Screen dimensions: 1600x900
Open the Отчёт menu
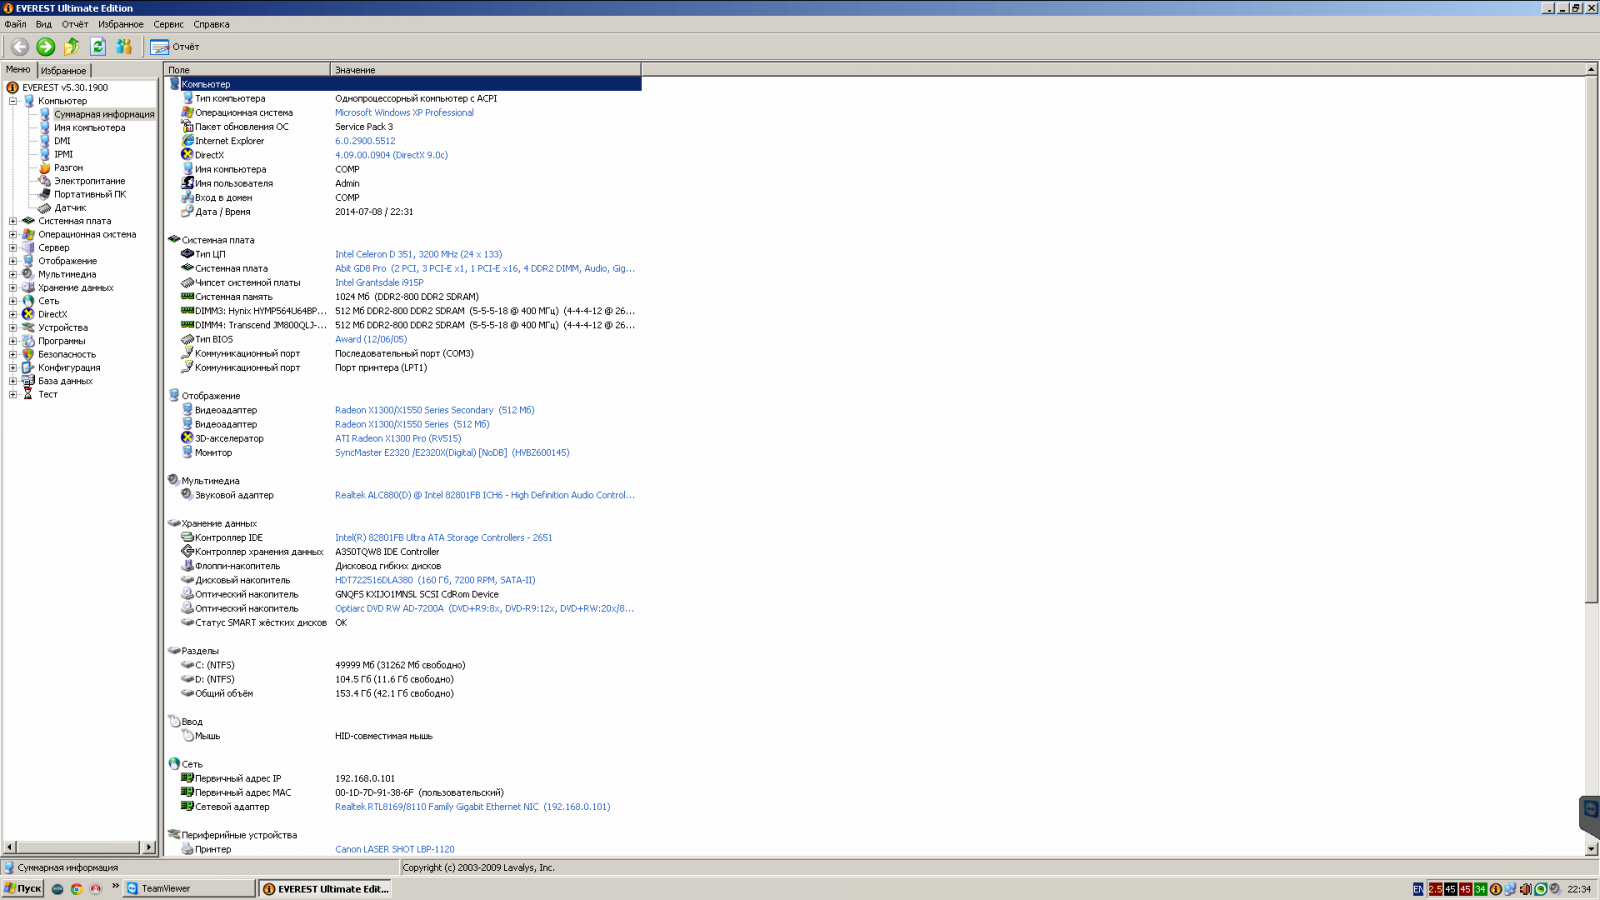coord(75,24)
